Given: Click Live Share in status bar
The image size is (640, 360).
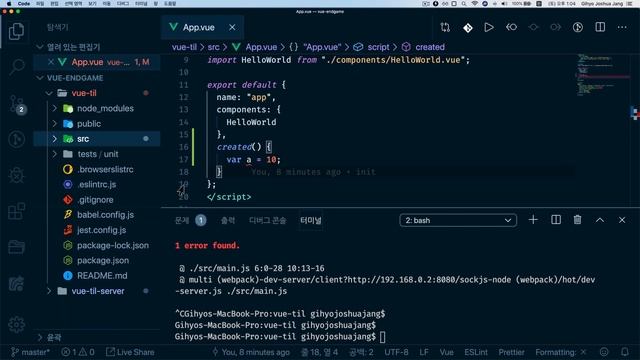Looking at the screenshot, I should click(130, 352).
